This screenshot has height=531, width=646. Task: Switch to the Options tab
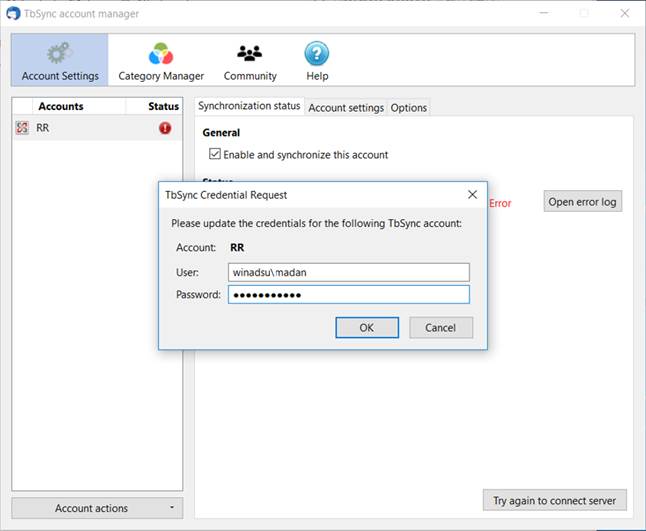coord(408,108)
